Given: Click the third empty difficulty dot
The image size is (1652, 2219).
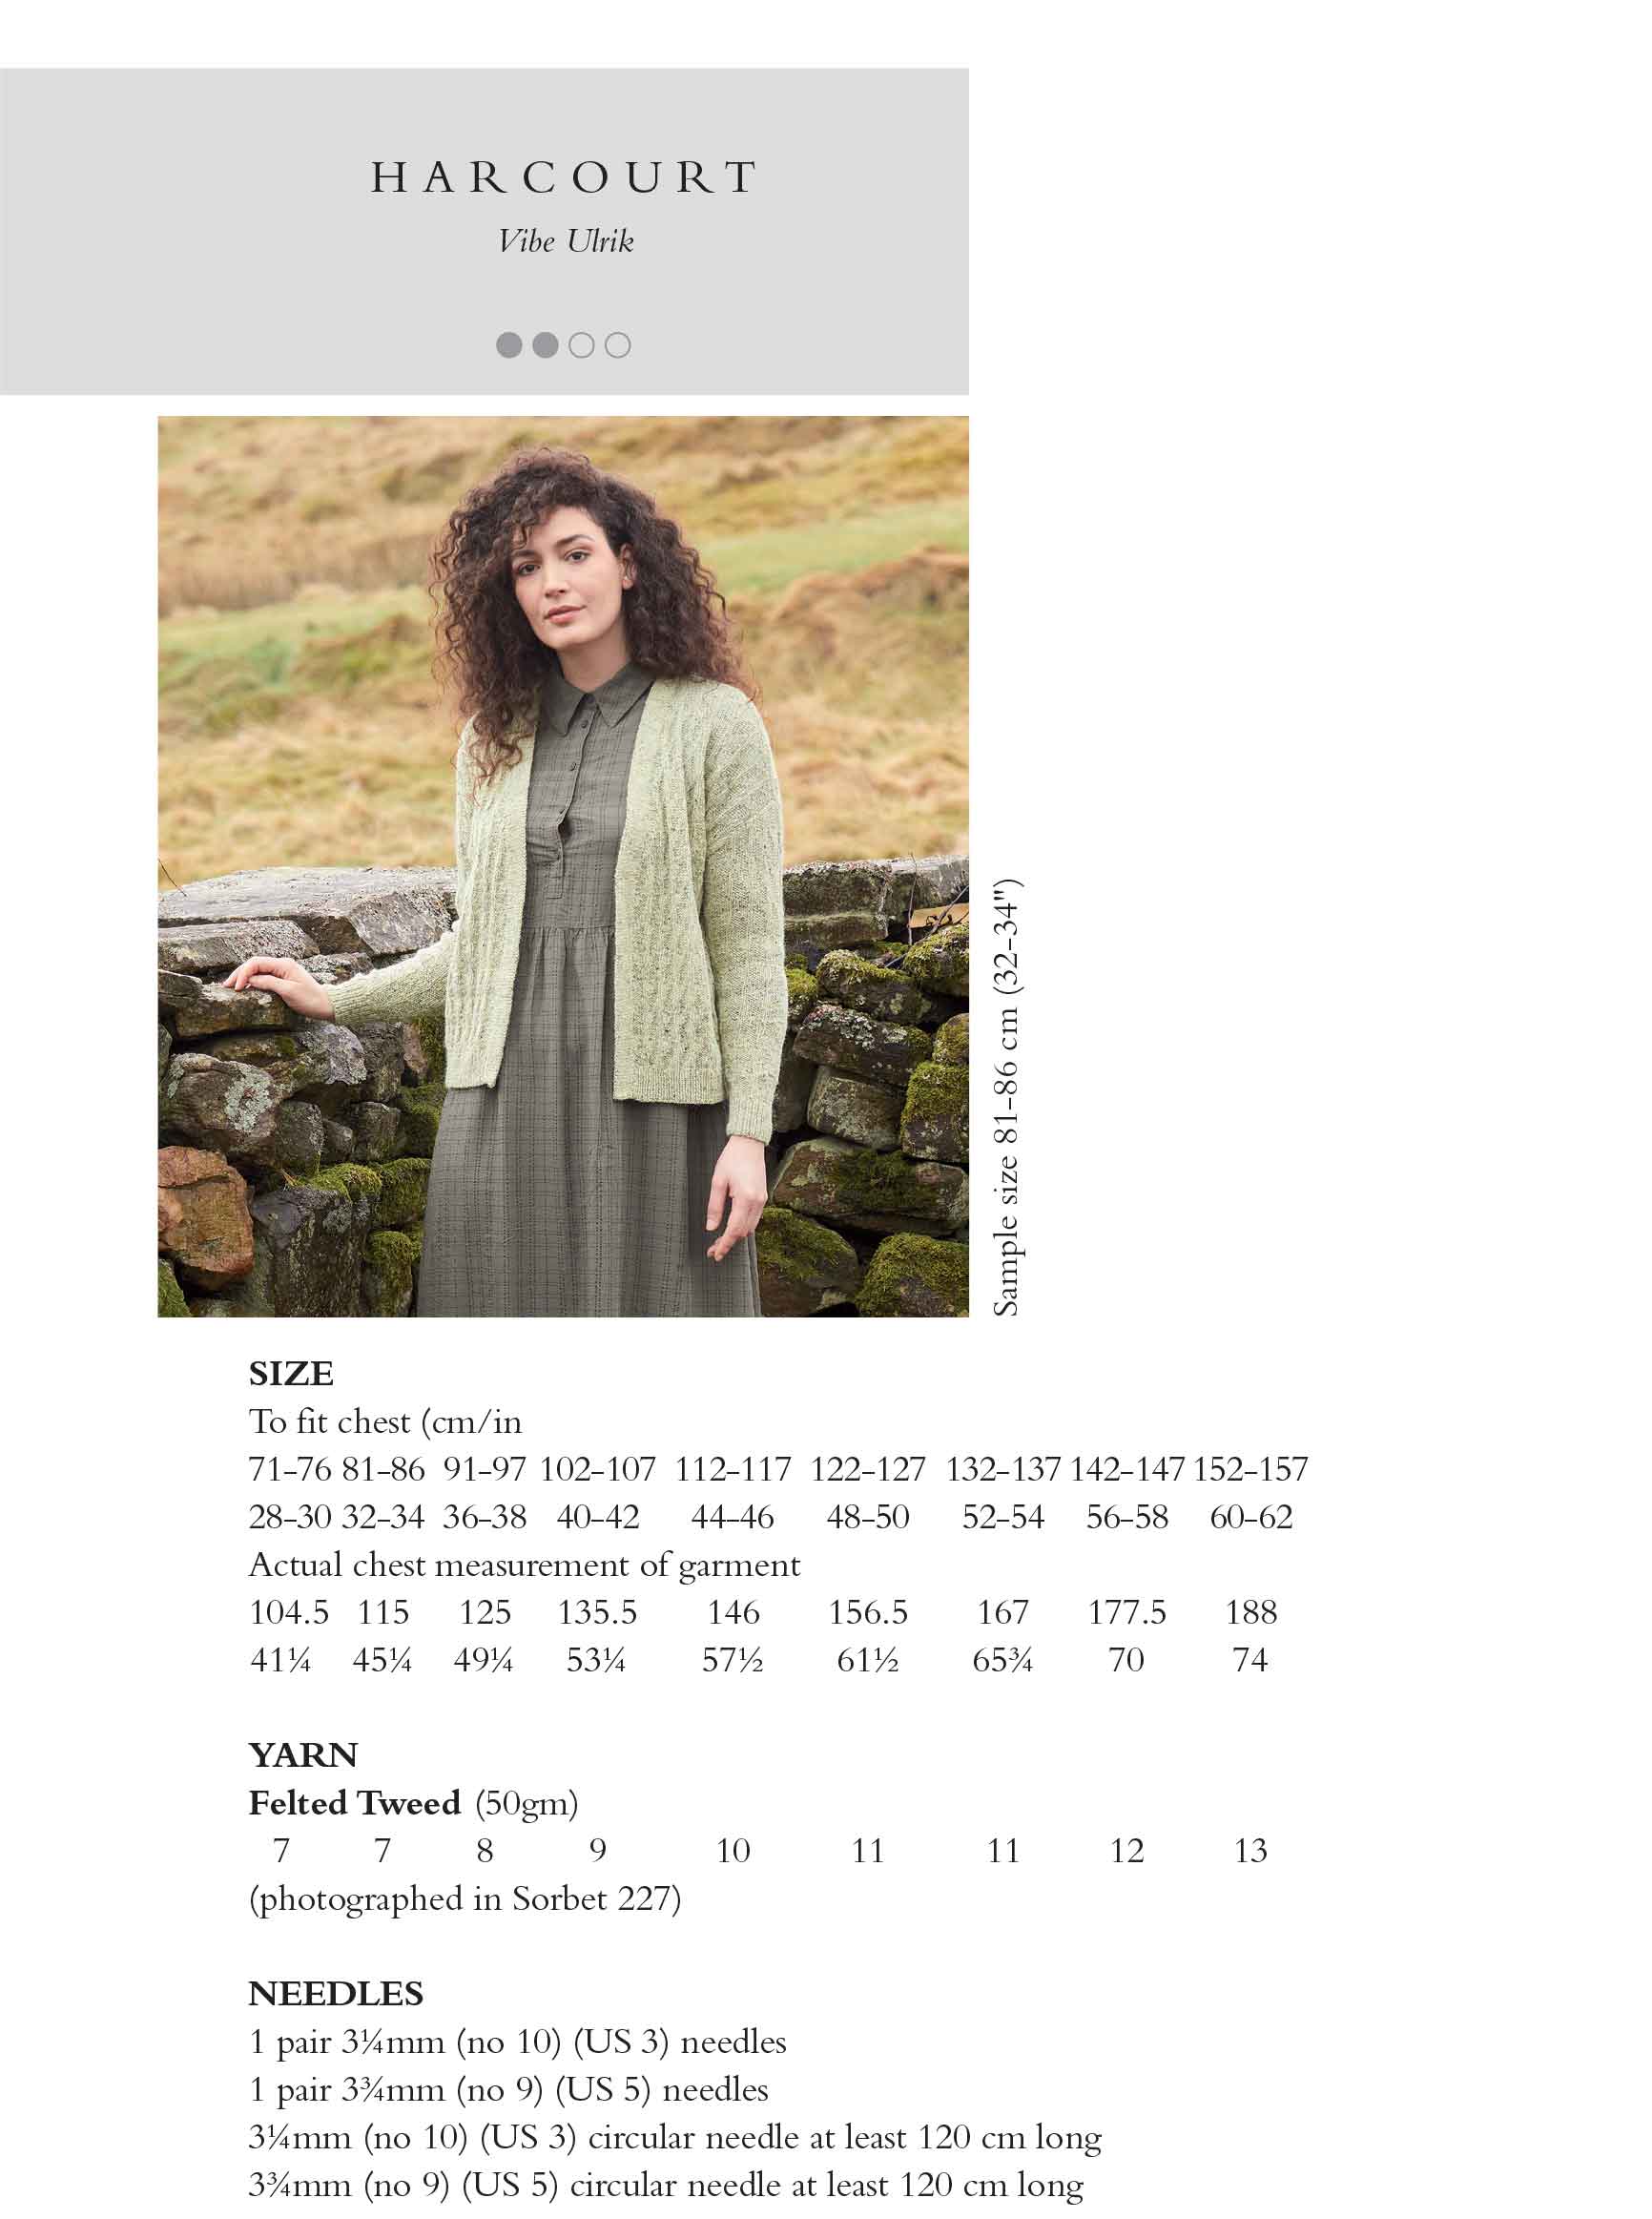Looking at the screenshot, I should (x=581, y=345).
